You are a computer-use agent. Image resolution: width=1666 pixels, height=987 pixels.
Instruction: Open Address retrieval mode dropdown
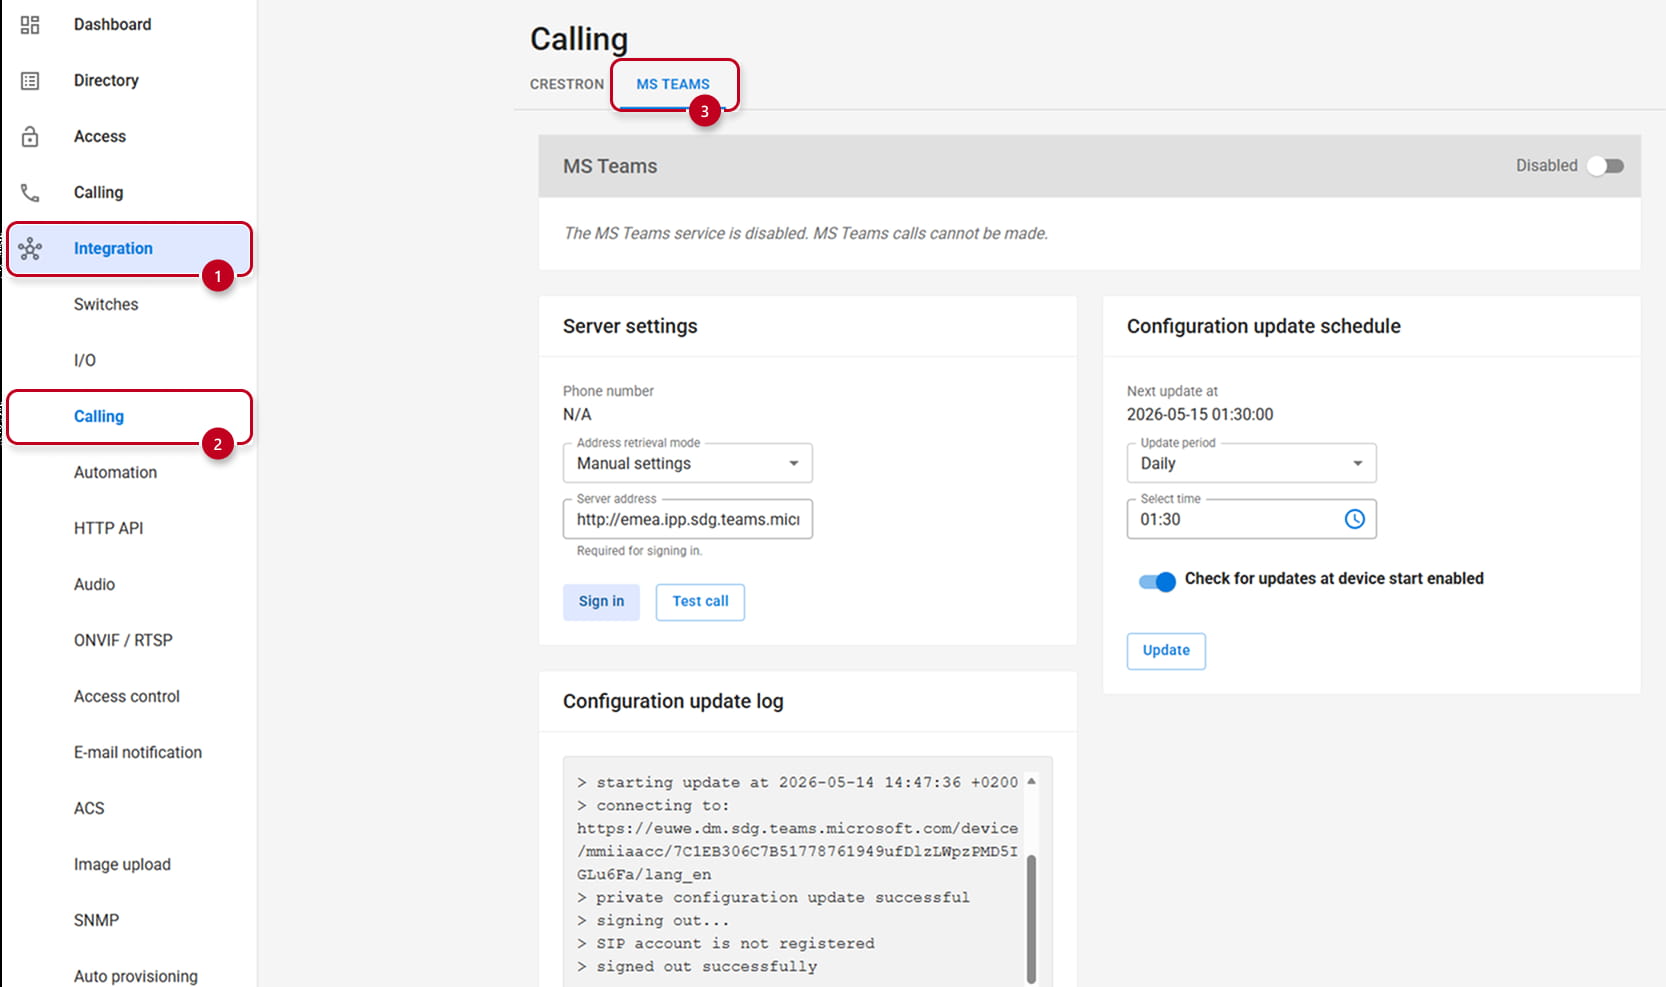pos(688,463)
